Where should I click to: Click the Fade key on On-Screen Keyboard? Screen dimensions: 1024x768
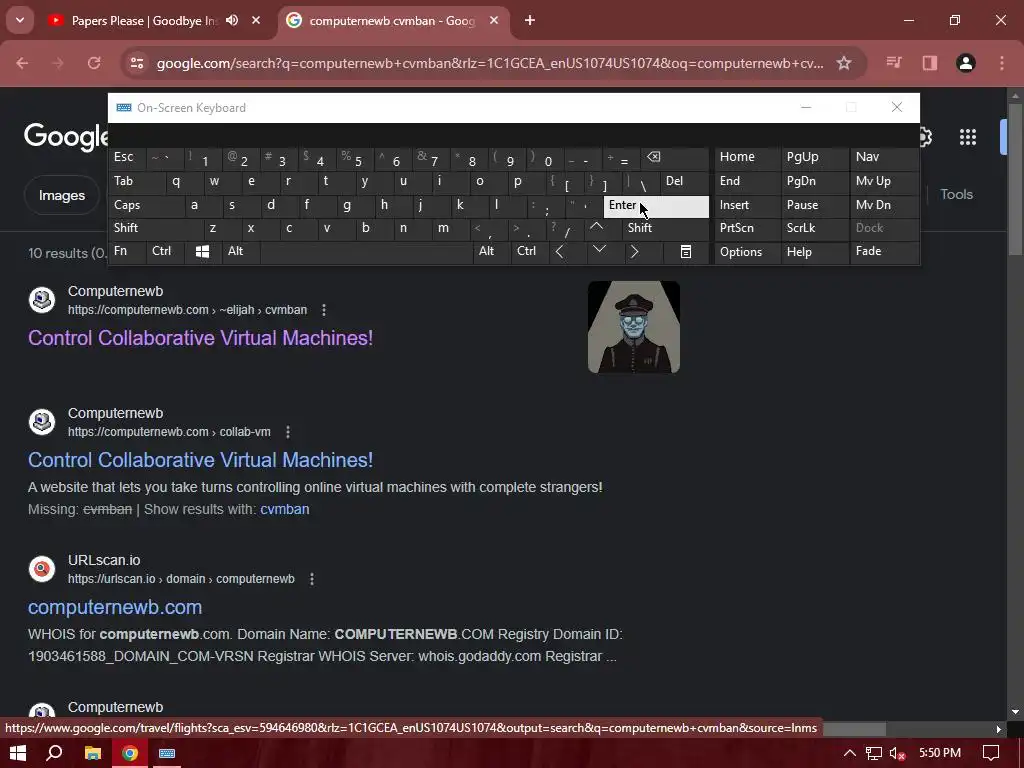(884, 251)
